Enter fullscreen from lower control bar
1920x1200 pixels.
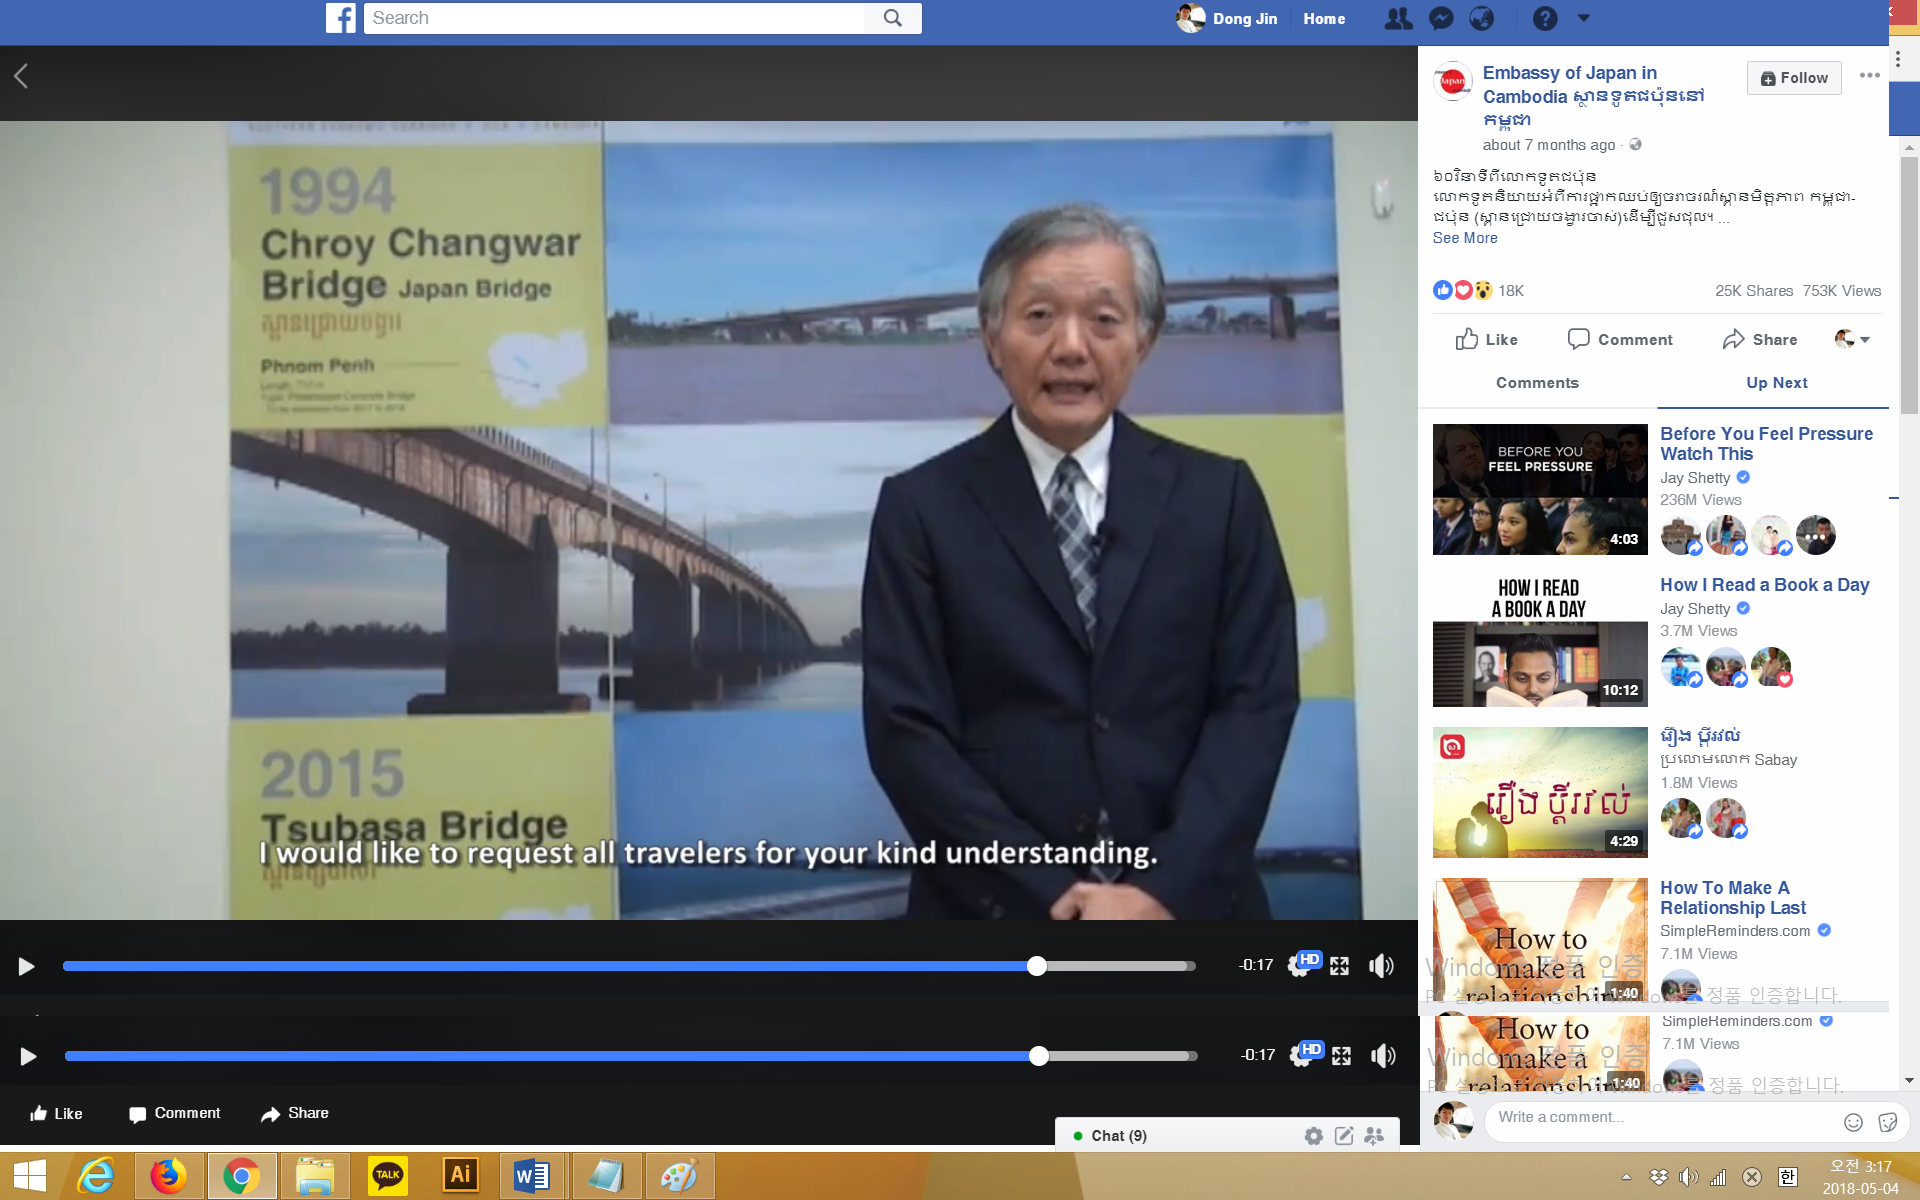point(1342,1056)
